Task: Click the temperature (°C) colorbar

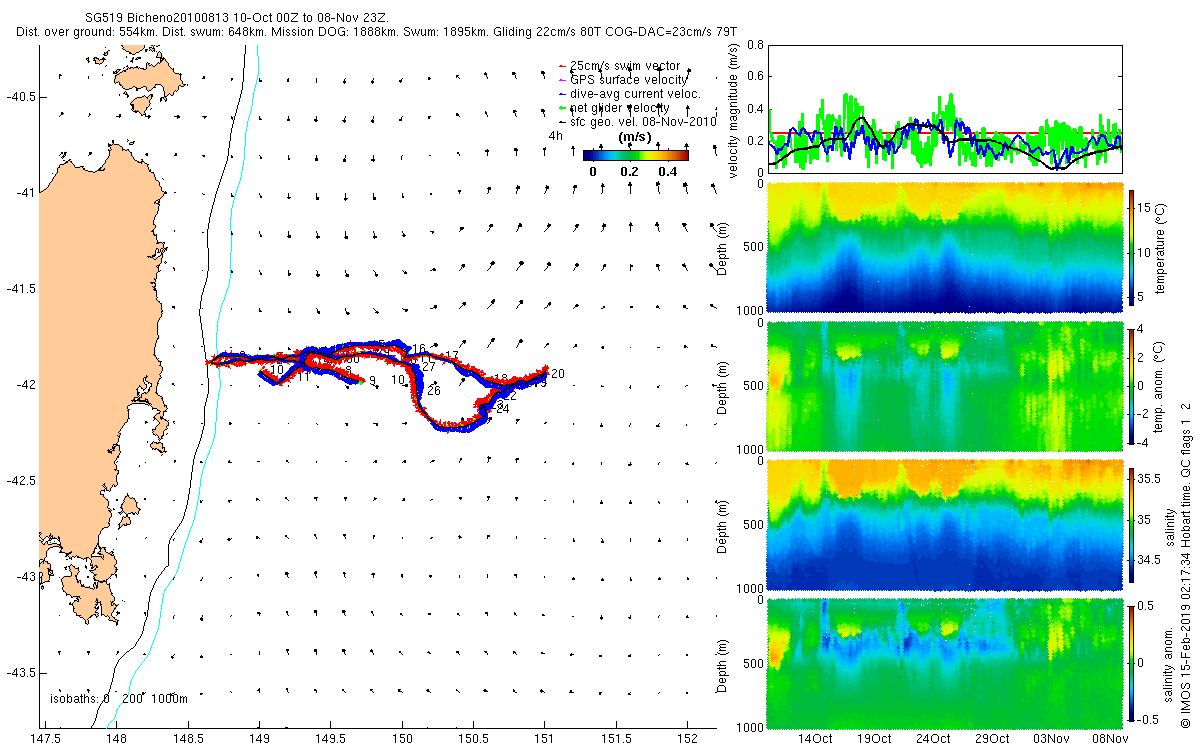Action: pyautogui.click(x=1134, y=249)
